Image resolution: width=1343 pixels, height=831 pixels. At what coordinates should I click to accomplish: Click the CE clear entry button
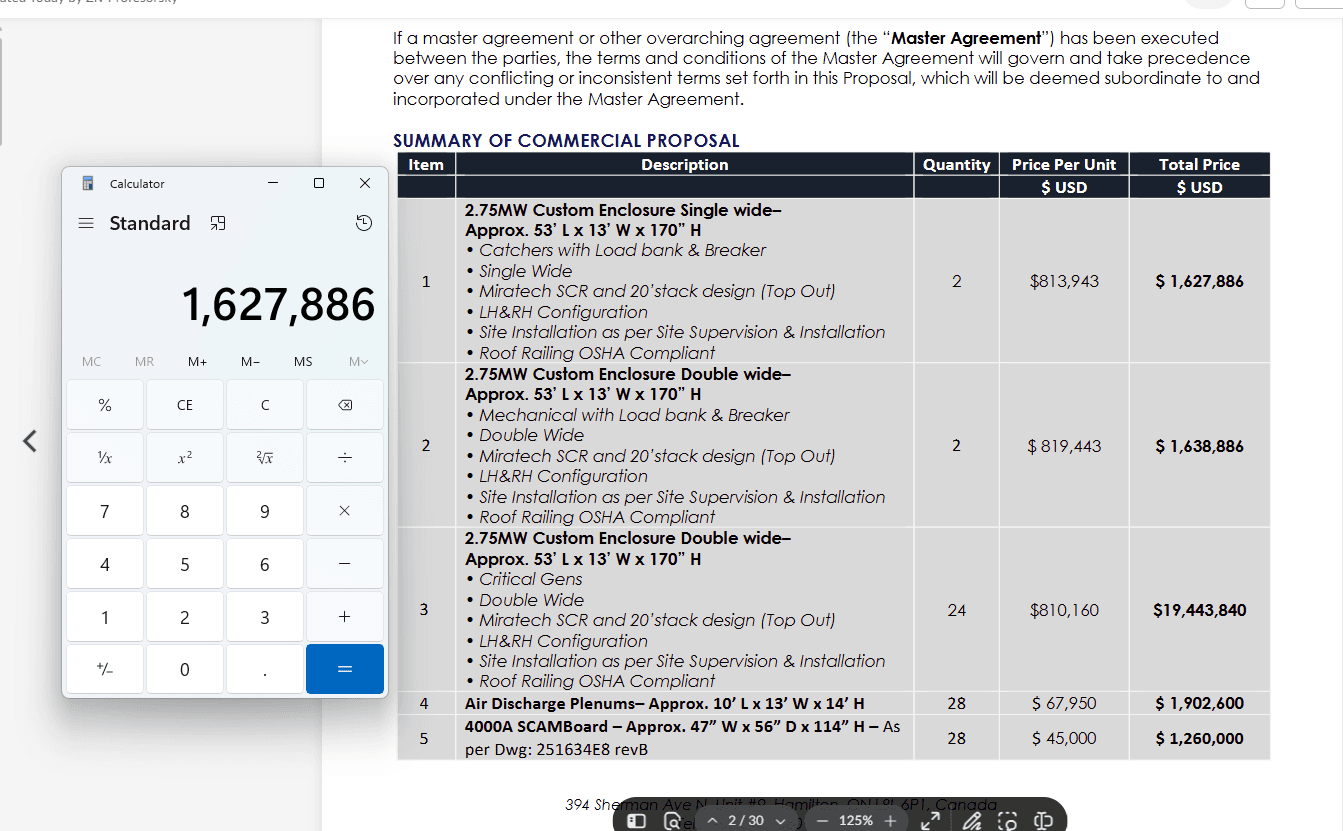coord(185,405)
